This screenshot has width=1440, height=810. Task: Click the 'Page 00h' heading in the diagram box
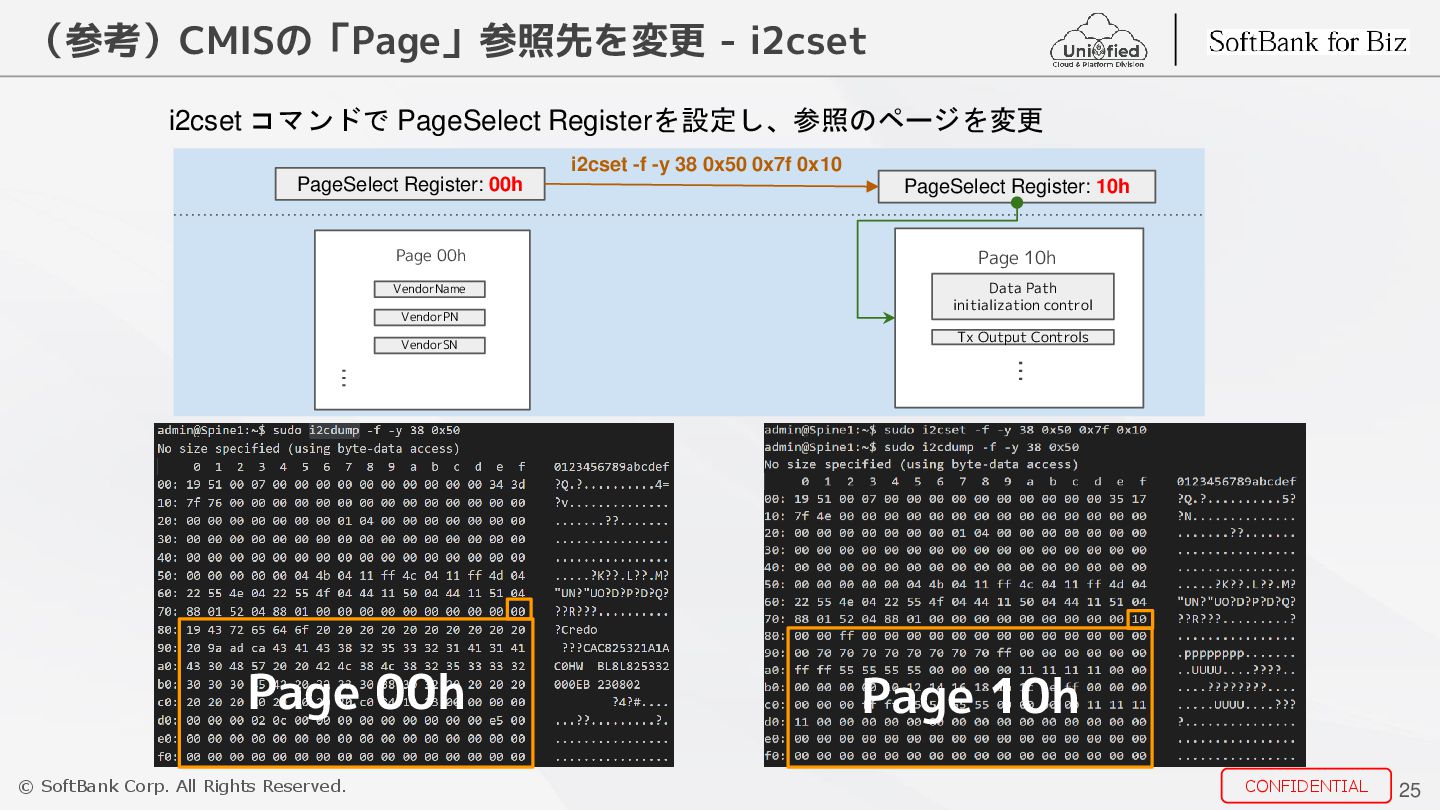tap(430, 256)
